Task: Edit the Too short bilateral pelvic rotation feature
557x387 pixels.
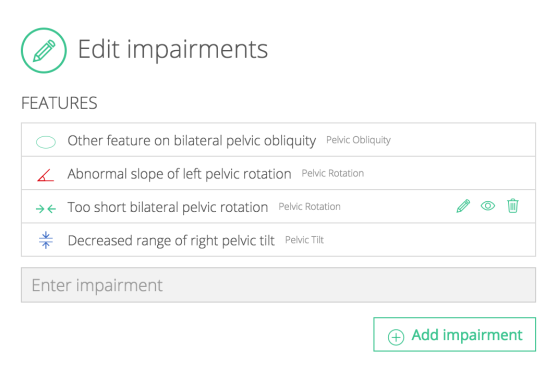Action: pyautogui.click(x=463, y=206)
